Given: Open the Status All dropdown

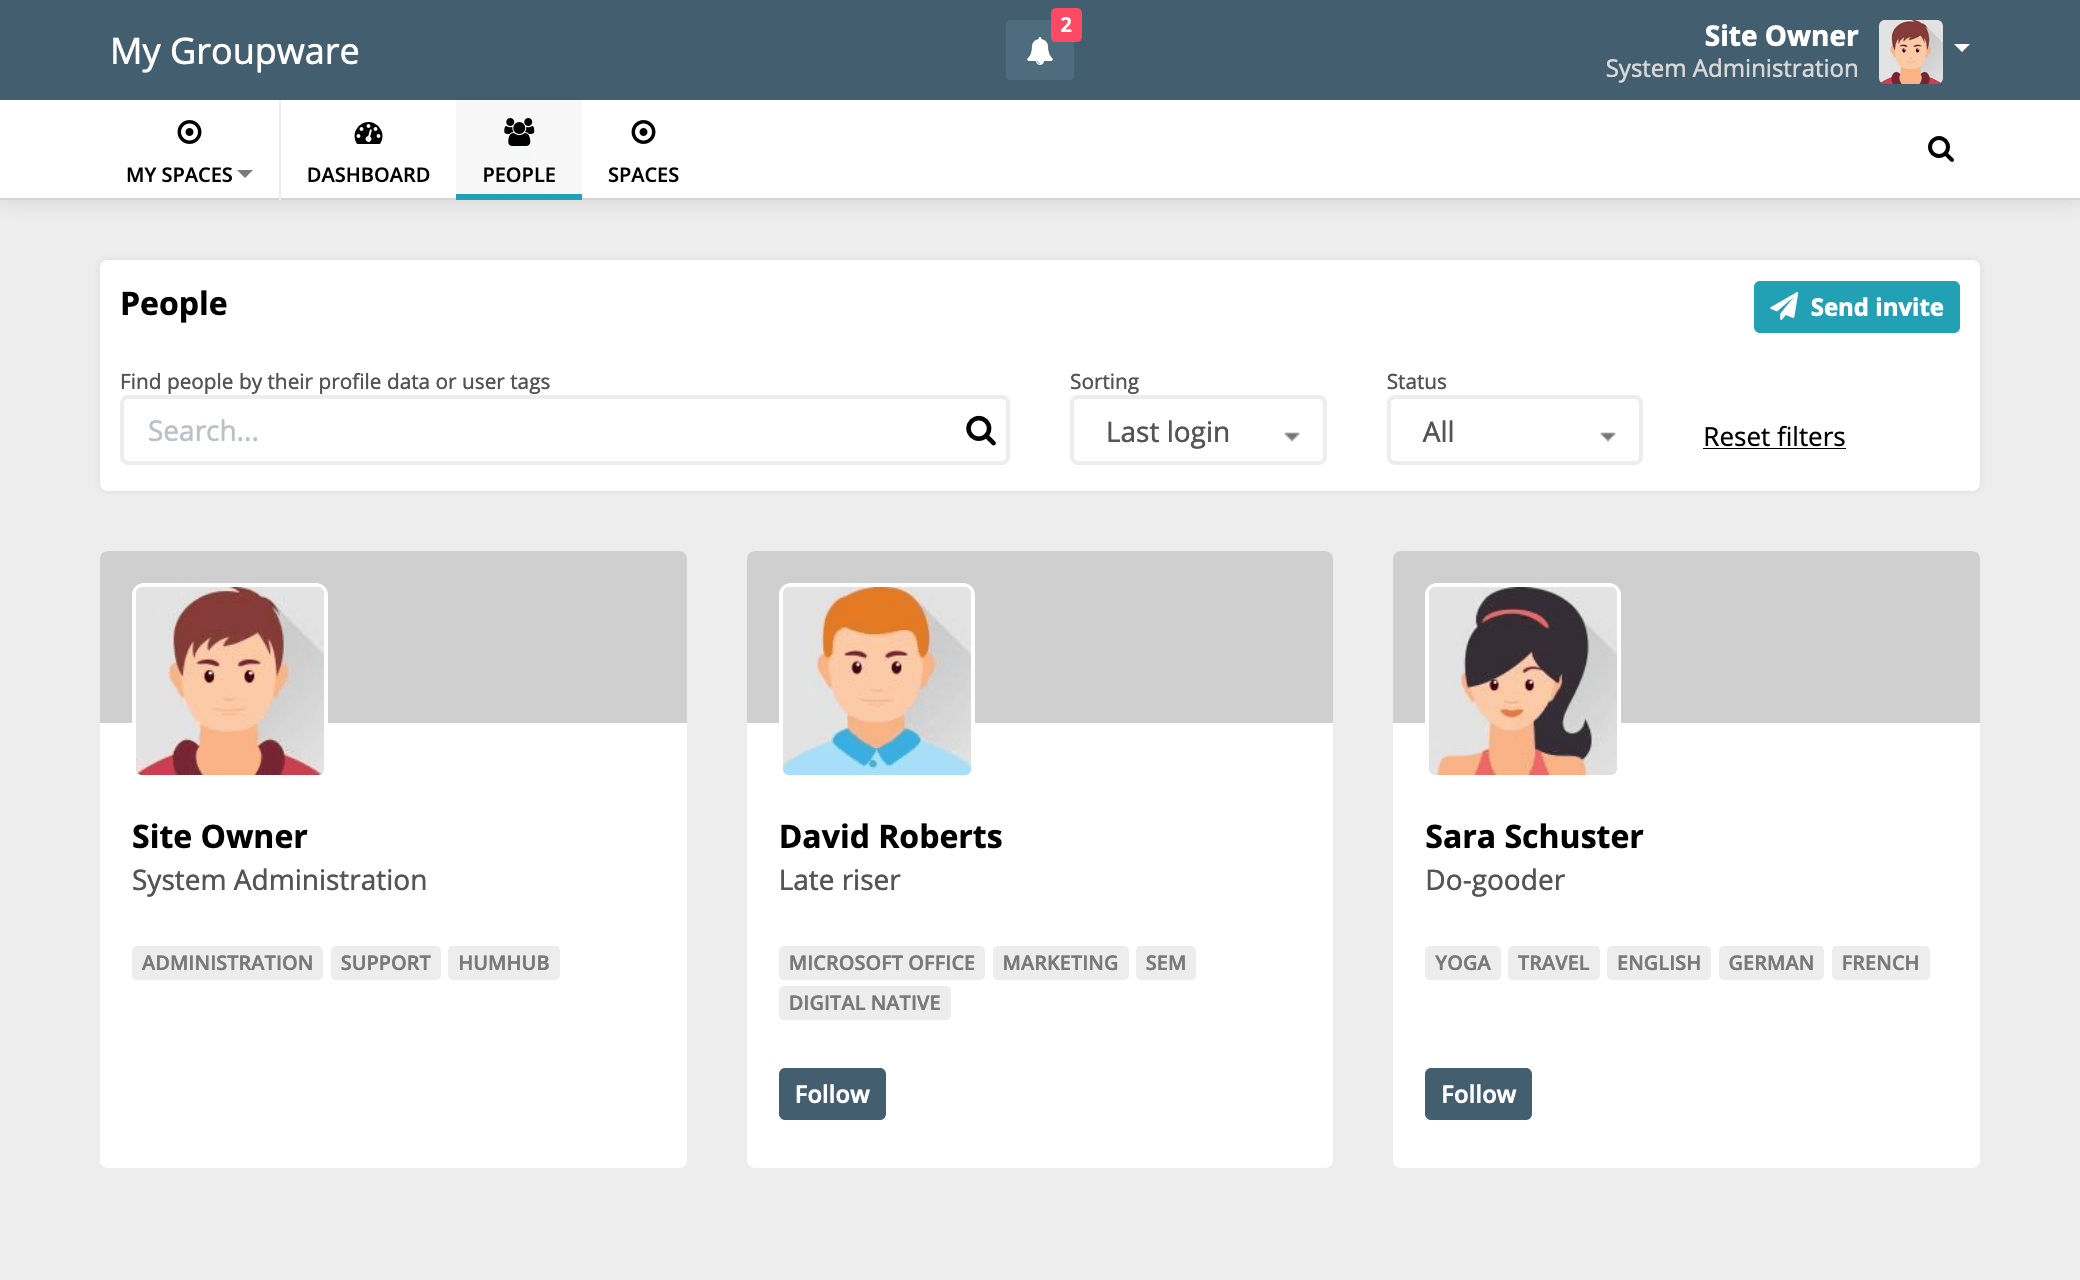Looking at the screenshot, I should [x=1514, y=431].
